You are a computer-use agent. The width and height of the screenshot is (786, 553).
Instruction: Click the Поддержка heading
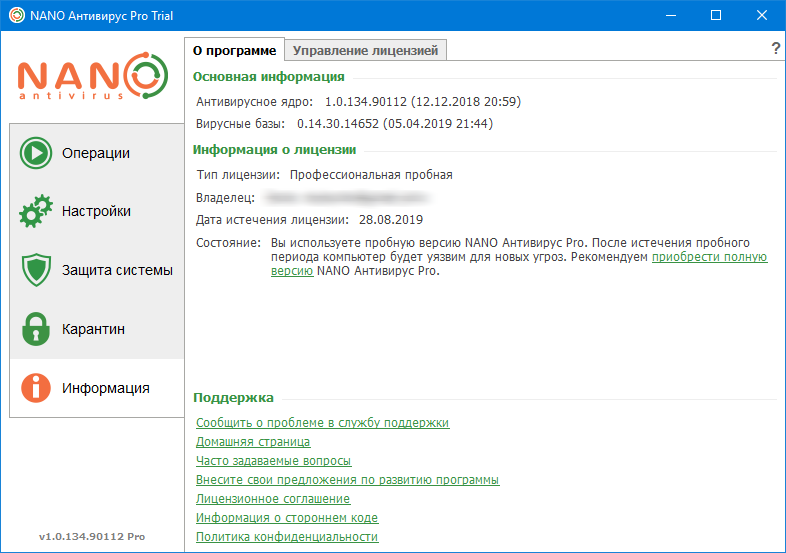(233, 398)
